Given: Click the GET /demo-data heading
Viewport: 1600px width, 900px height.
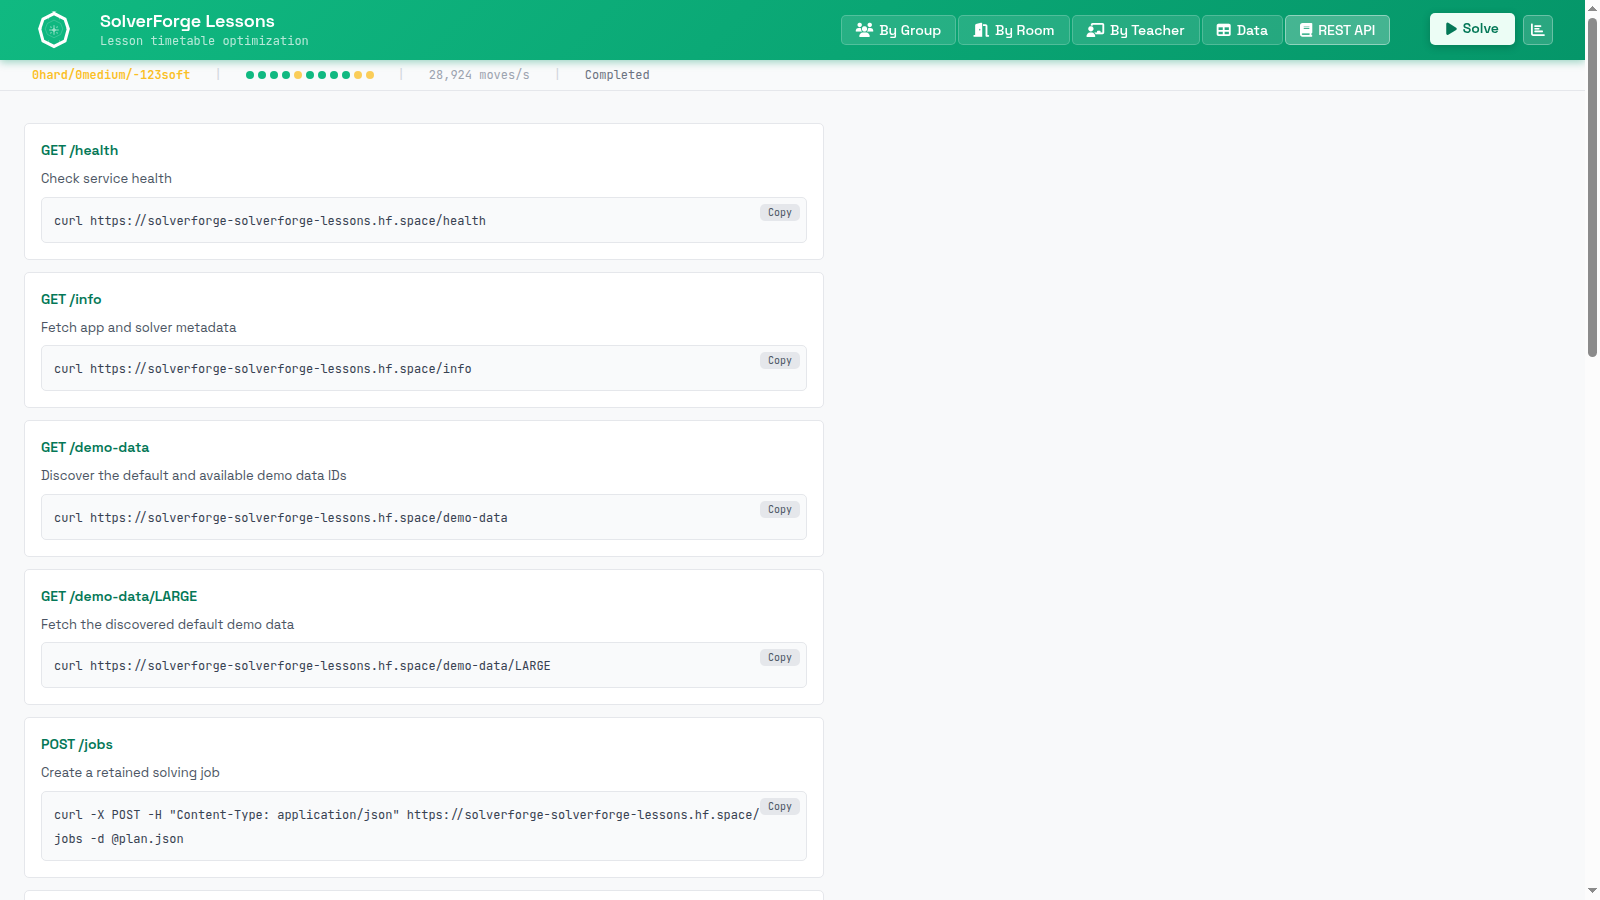Looking at the screenshot, I should pos(95,447).
